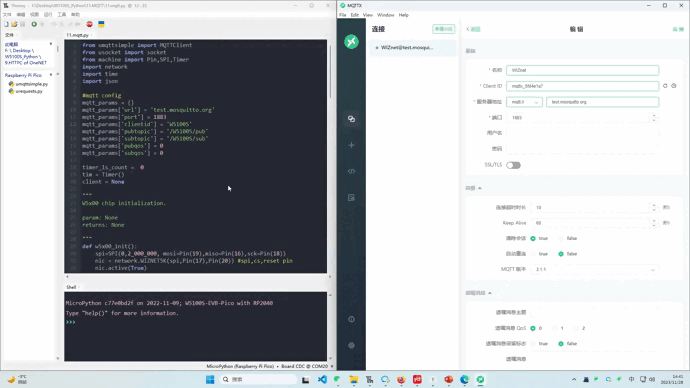Open Windows Start menu
The image size is (690, 388).
point(210,379)
